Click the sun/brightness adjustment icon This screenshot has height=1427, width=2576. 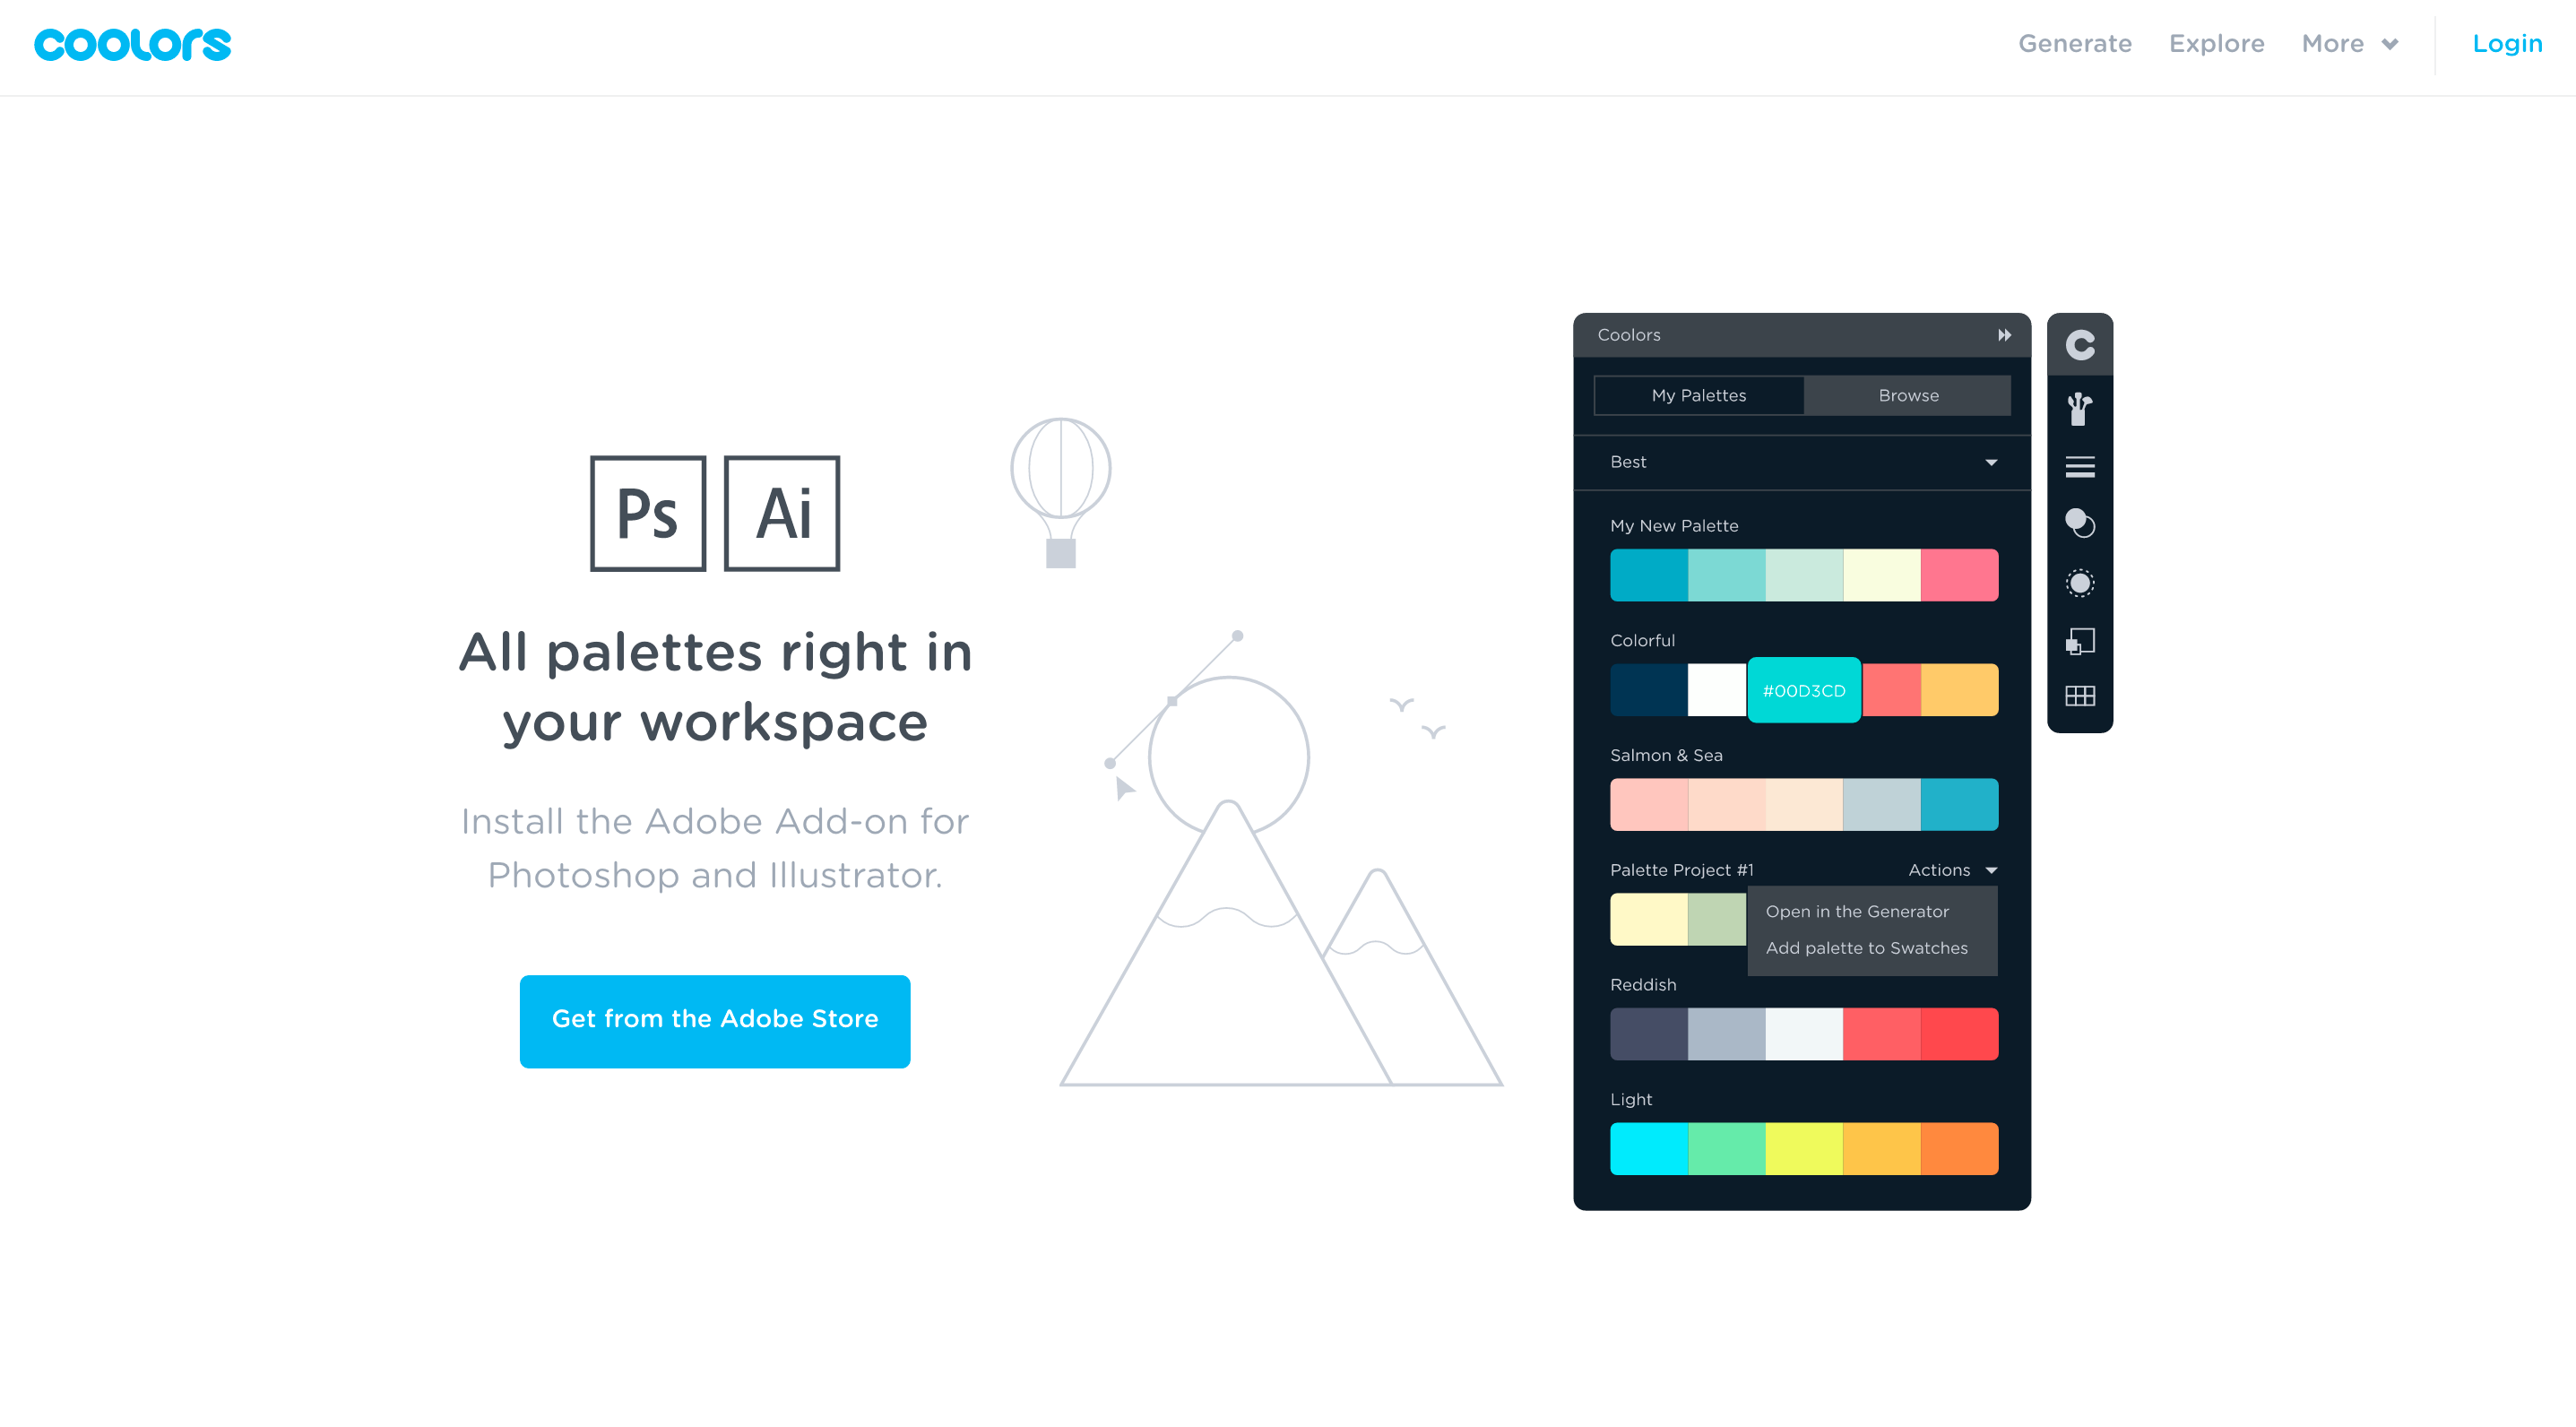coord(2079,582)
